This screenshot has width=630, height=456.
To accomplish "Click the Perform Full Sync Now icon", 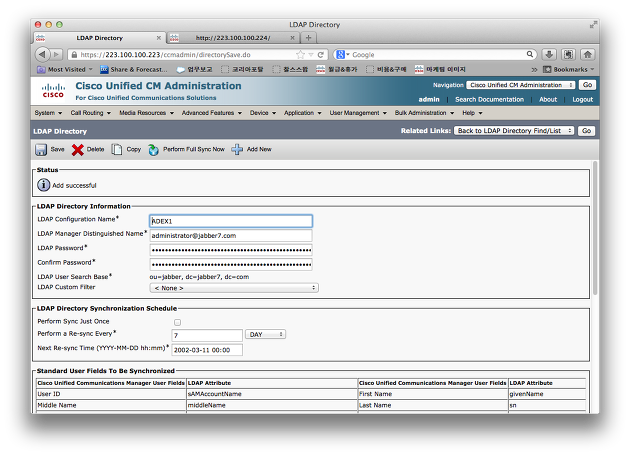I will (x=153, y=149).
